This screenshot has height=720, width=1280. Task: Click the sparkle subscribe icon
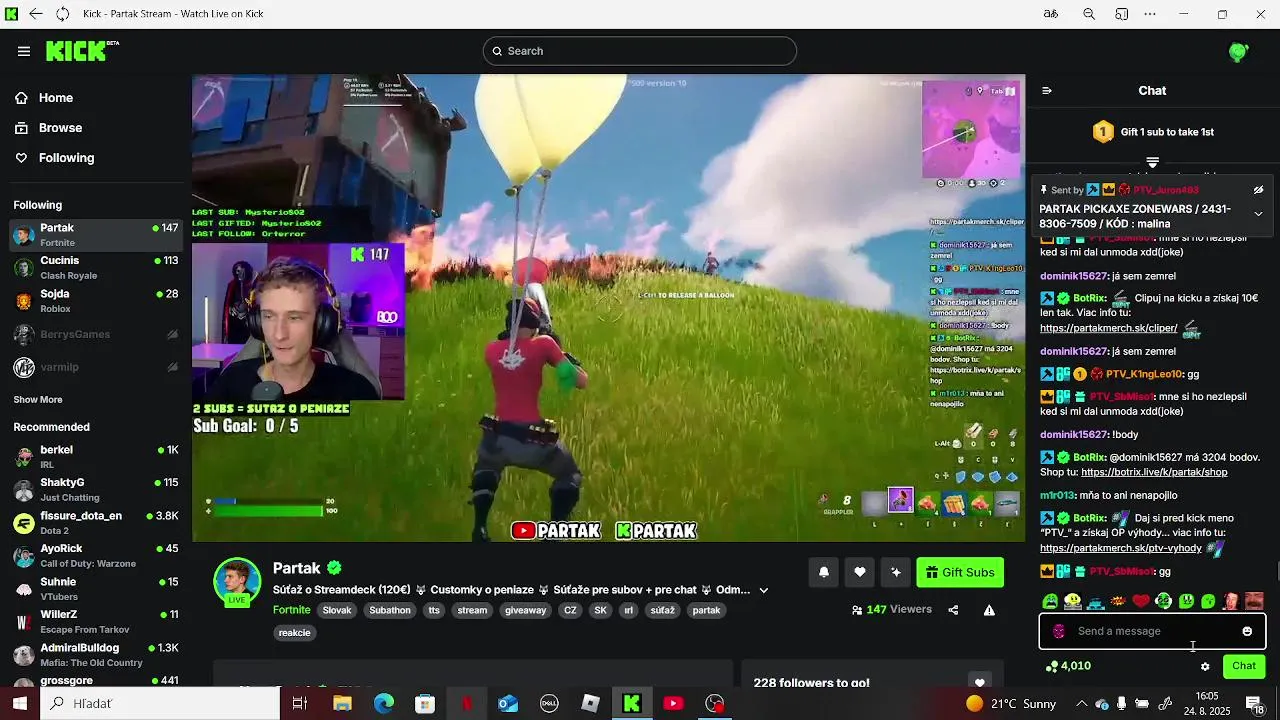pos(896,572)
